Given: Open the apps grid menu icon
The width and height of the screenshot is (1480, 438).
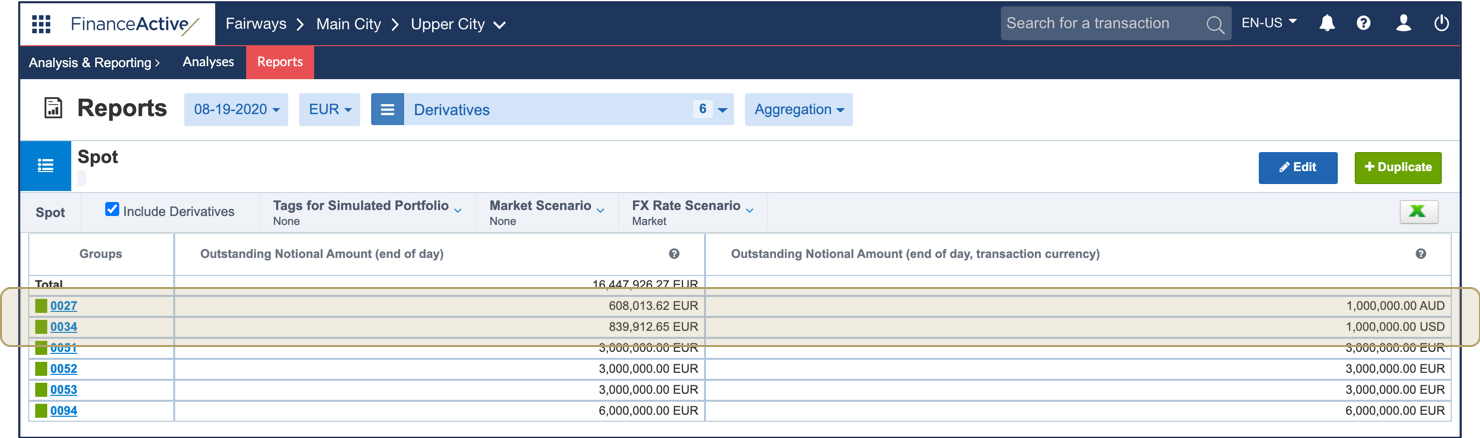Looking at the screenshot, I should (41, 24).
